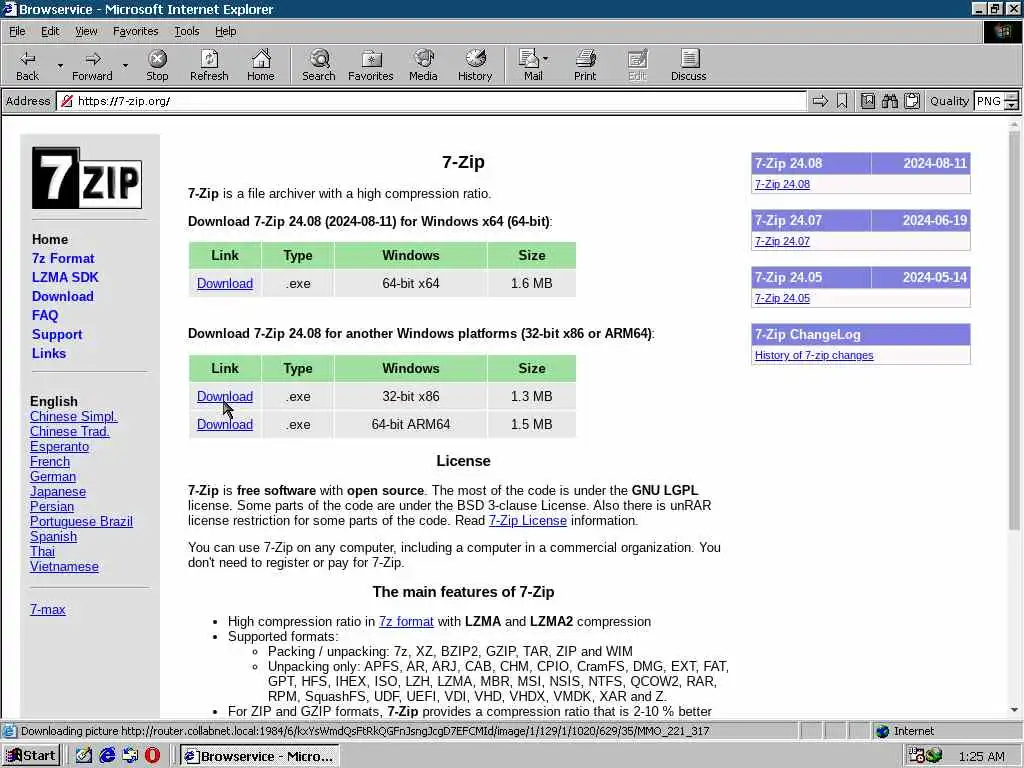Click the Quality spinner up arrow
1024x768 pixels.
[1012, 97]
